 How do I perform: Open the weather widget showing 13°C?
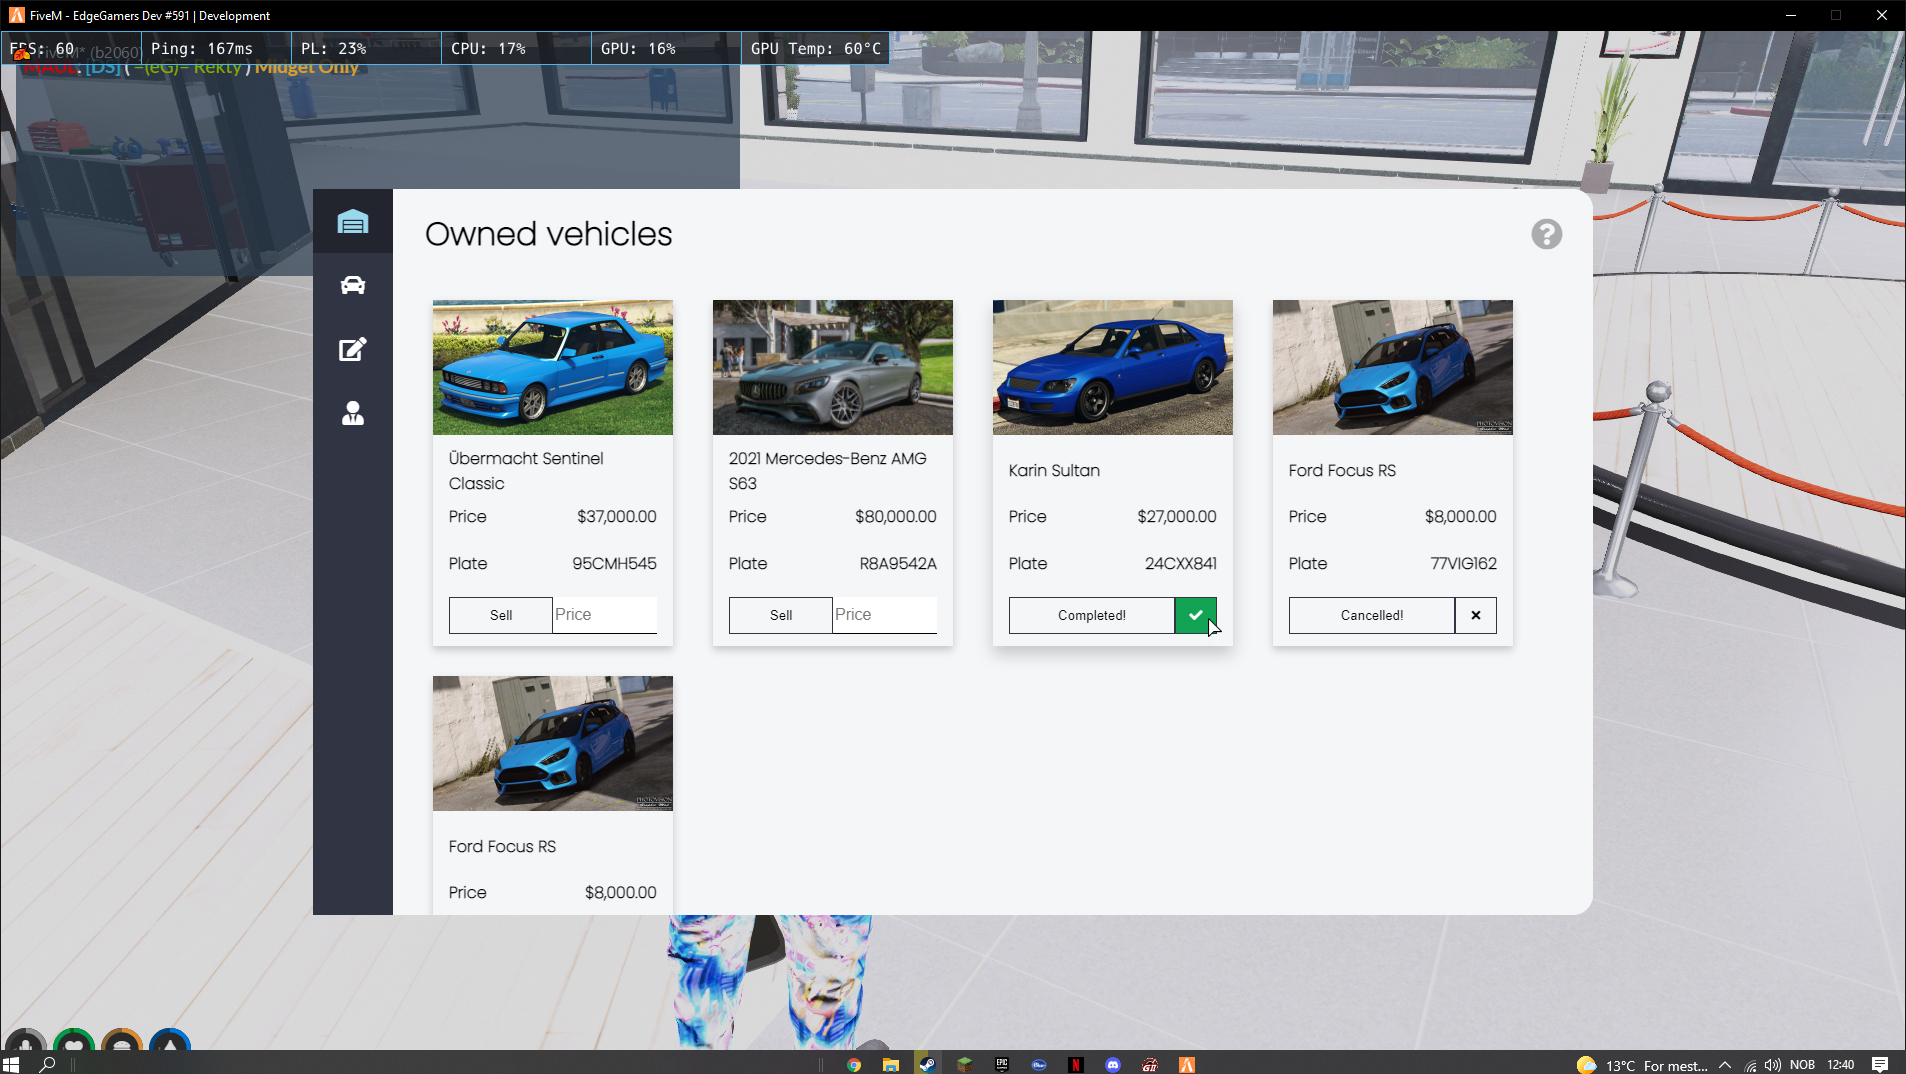(x=1642, y=1065)
